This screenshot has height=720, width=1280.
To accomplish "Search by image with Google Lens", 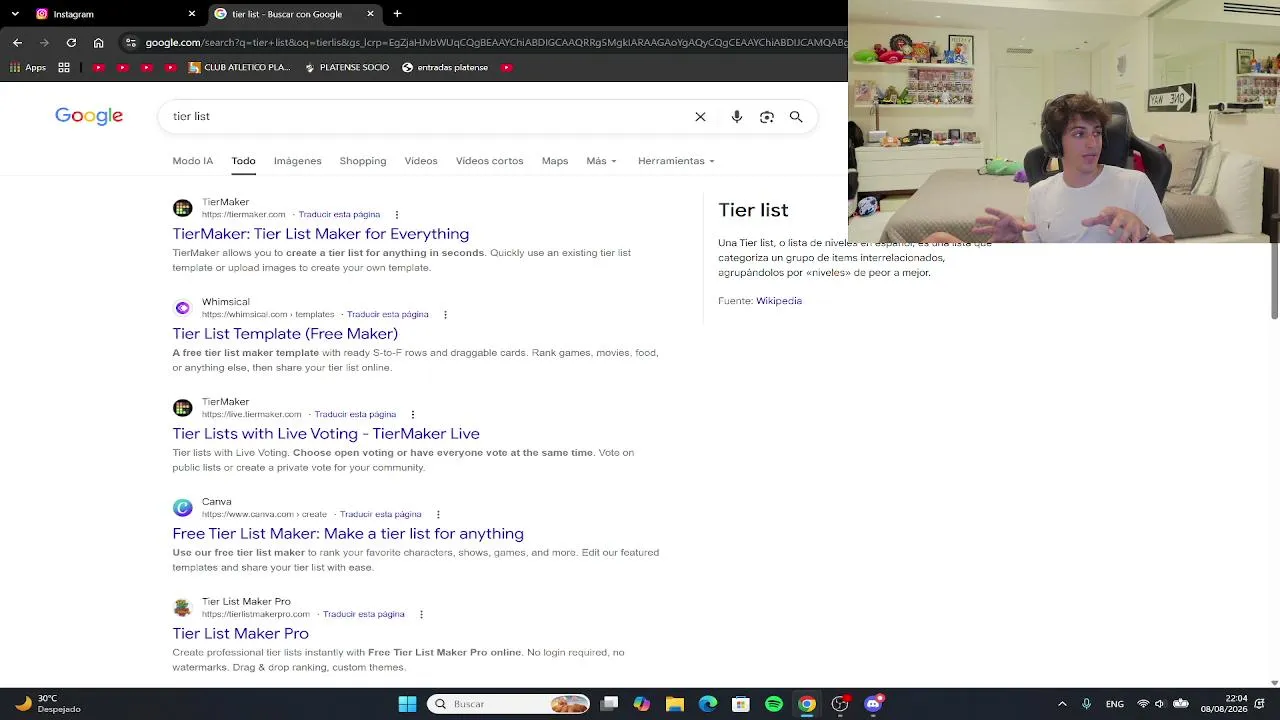I will (767, 117).
